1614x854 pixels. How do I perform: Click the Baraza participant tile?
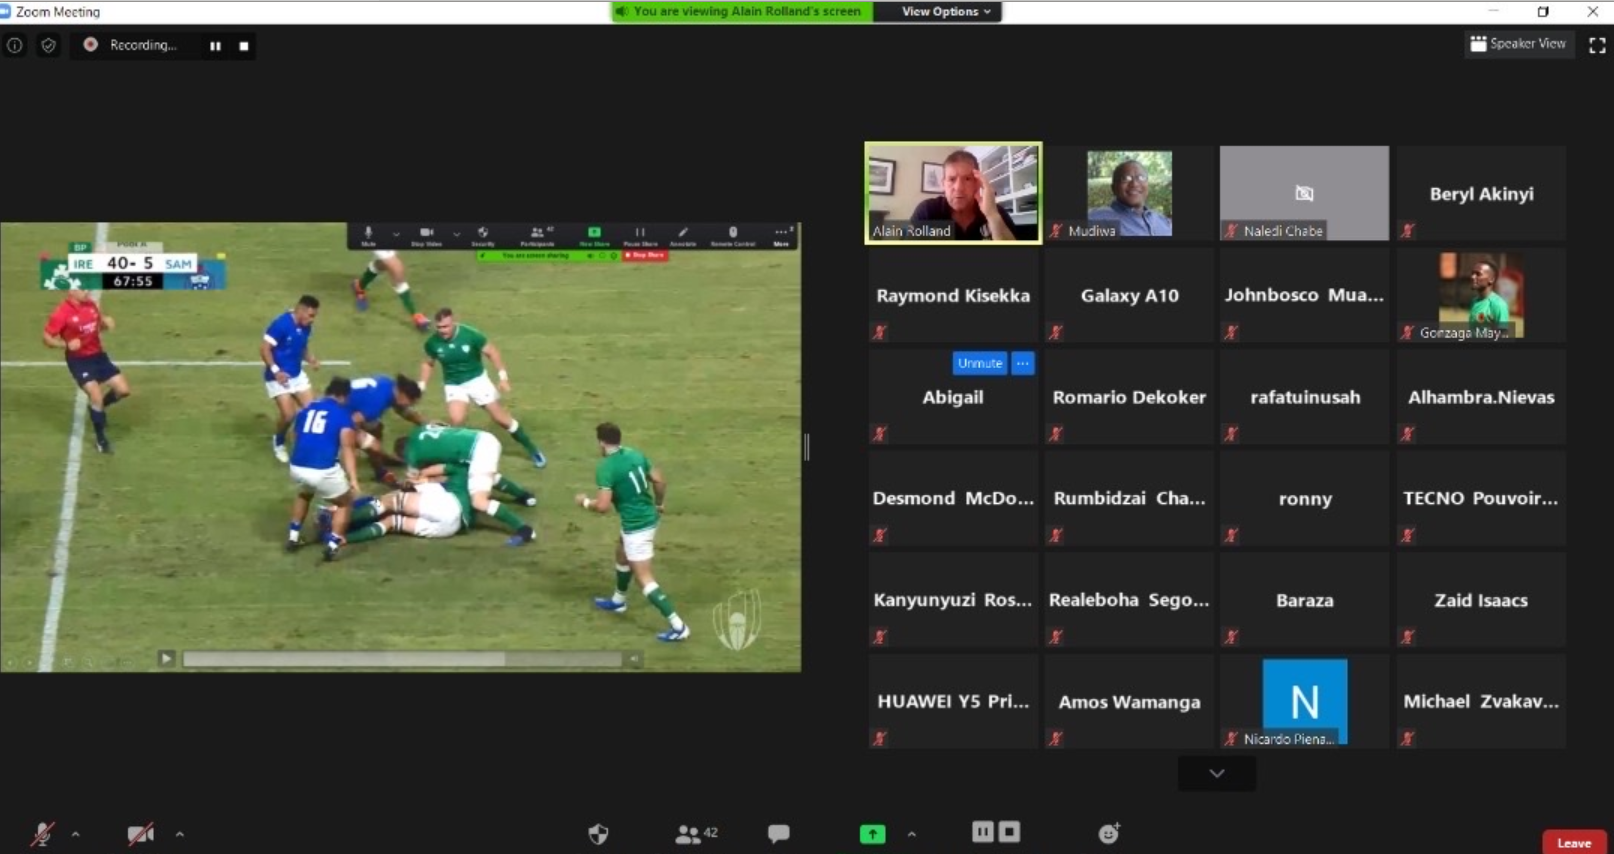click(1305, 600)
